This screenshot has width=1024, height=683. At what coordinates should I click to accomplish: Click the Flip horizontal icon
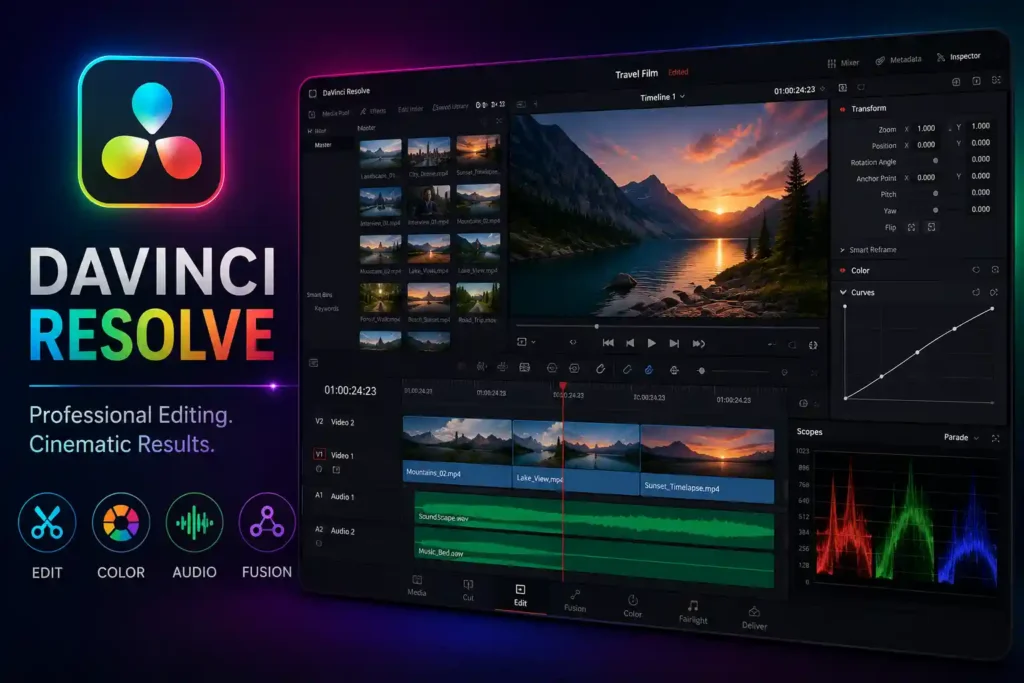[x=912, y=227]
